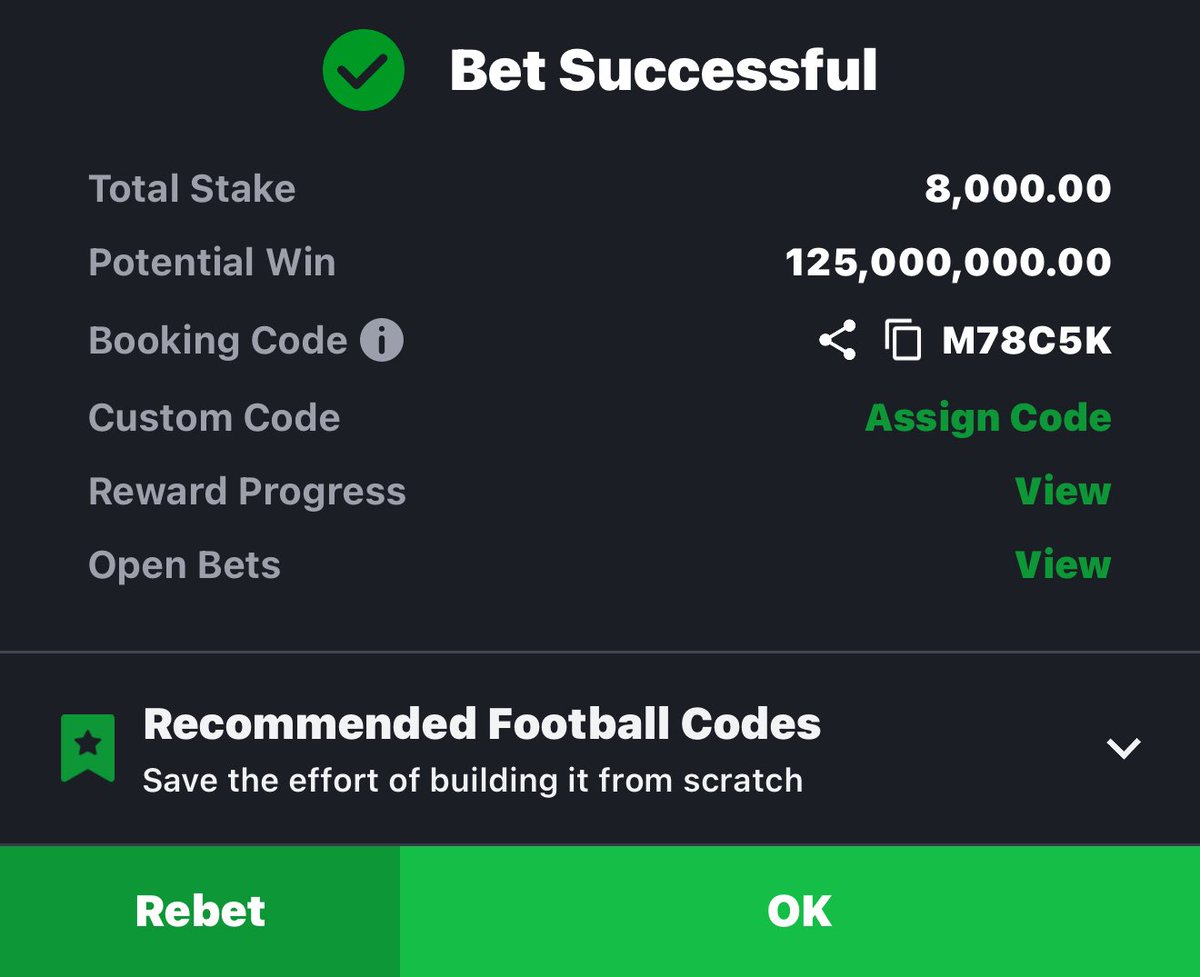Tap the green success checkmark icon

tap(363, 69)
